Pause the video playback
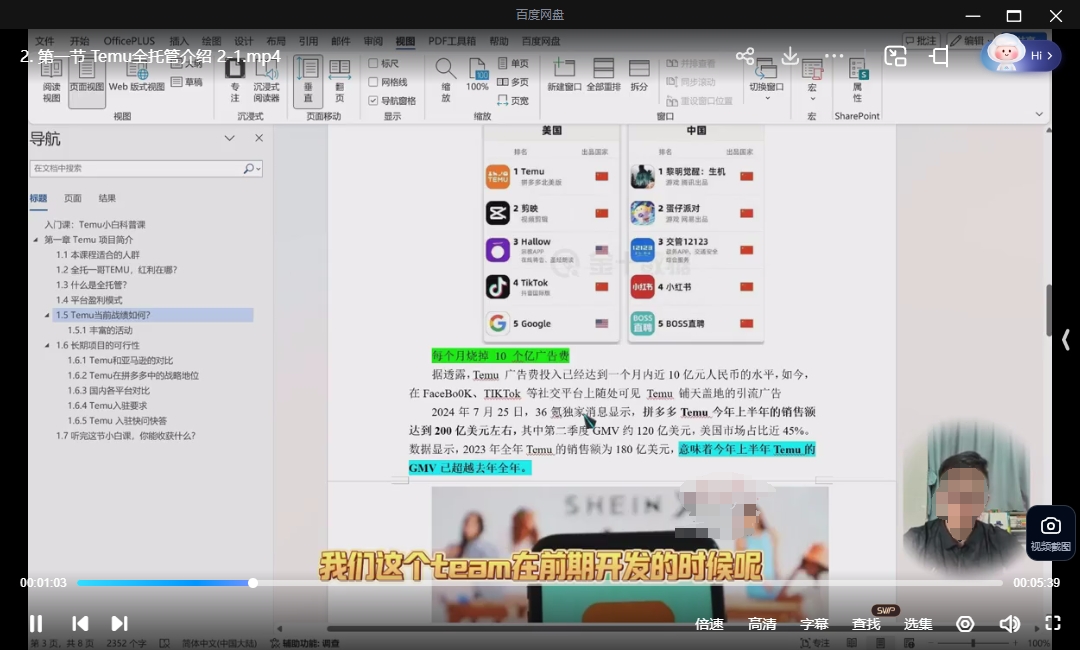 click(36, 623)
